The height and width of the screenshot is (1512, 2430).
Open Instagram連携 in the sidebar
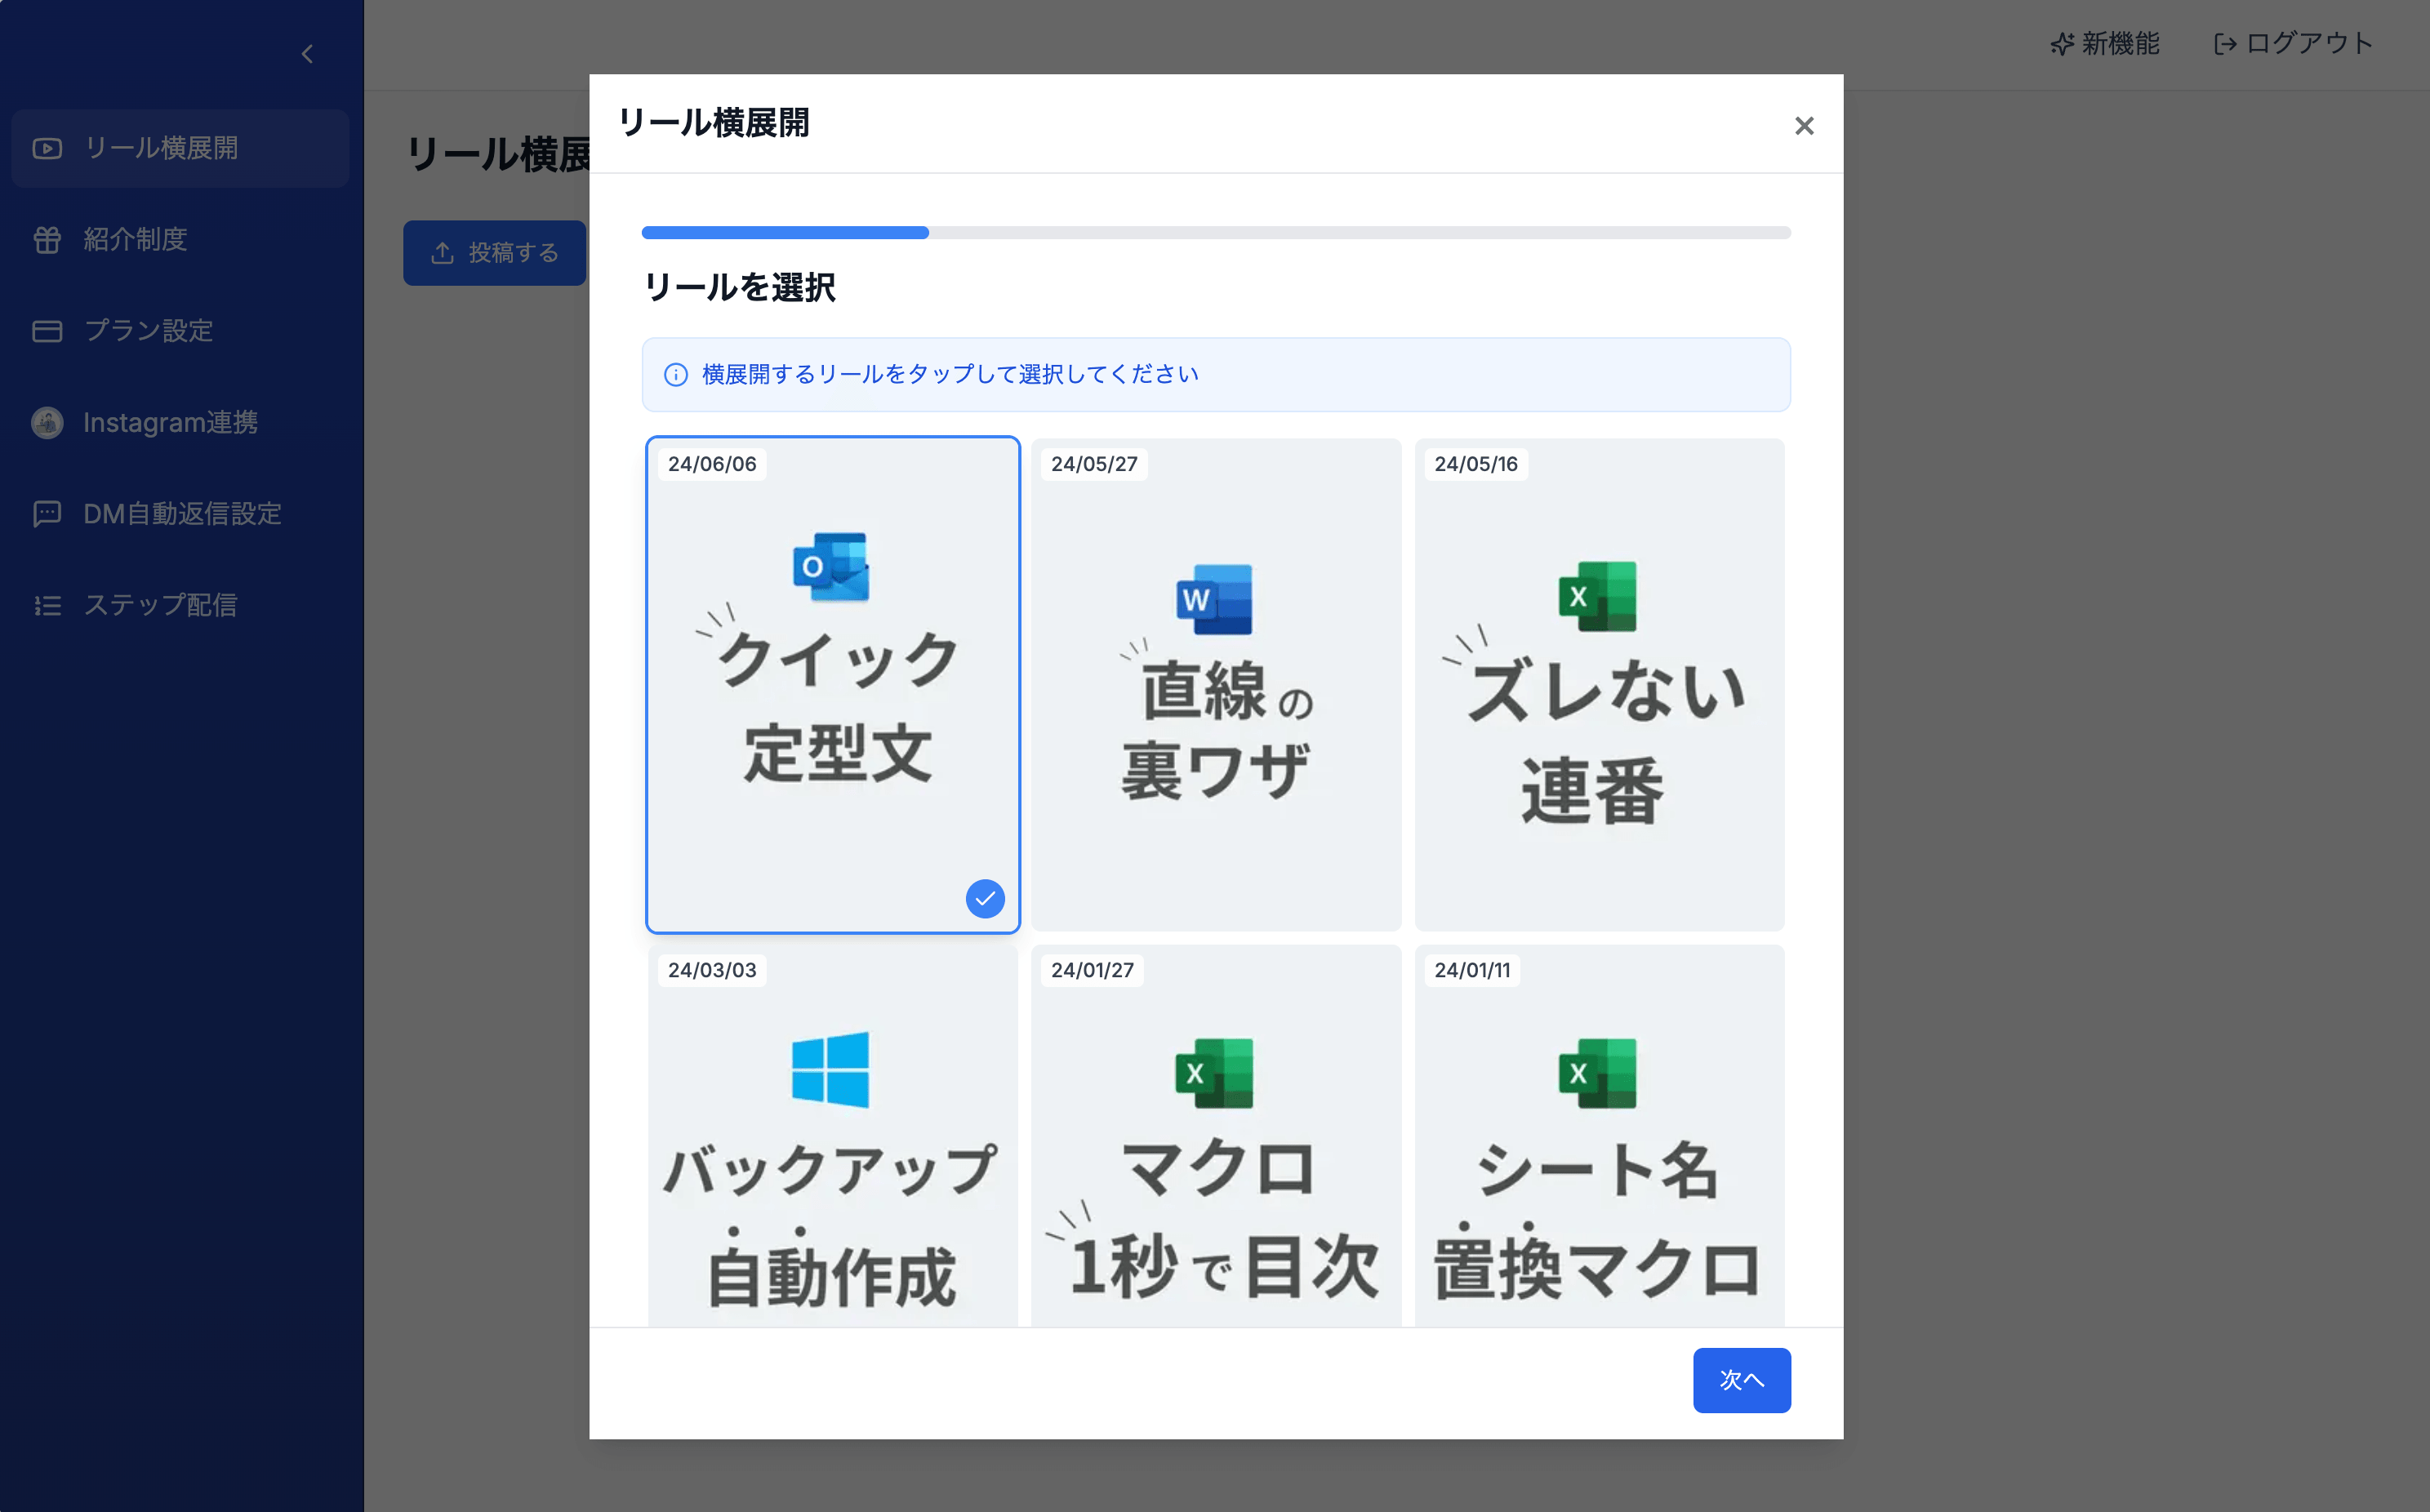point(180,423)
